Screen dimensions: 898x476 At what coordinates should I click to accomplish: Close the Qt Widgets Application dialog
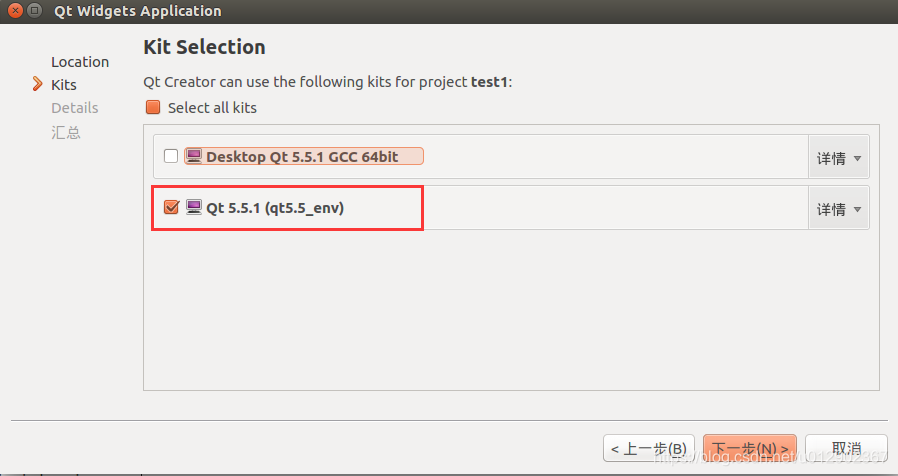13,12
